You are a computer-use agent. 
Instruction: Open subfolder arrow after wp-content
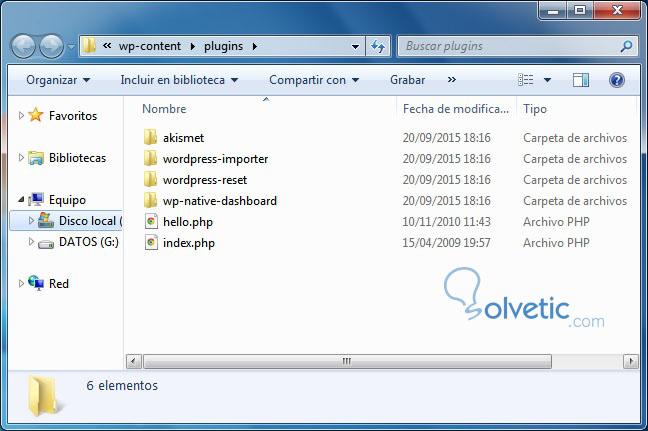coord(193,46)
